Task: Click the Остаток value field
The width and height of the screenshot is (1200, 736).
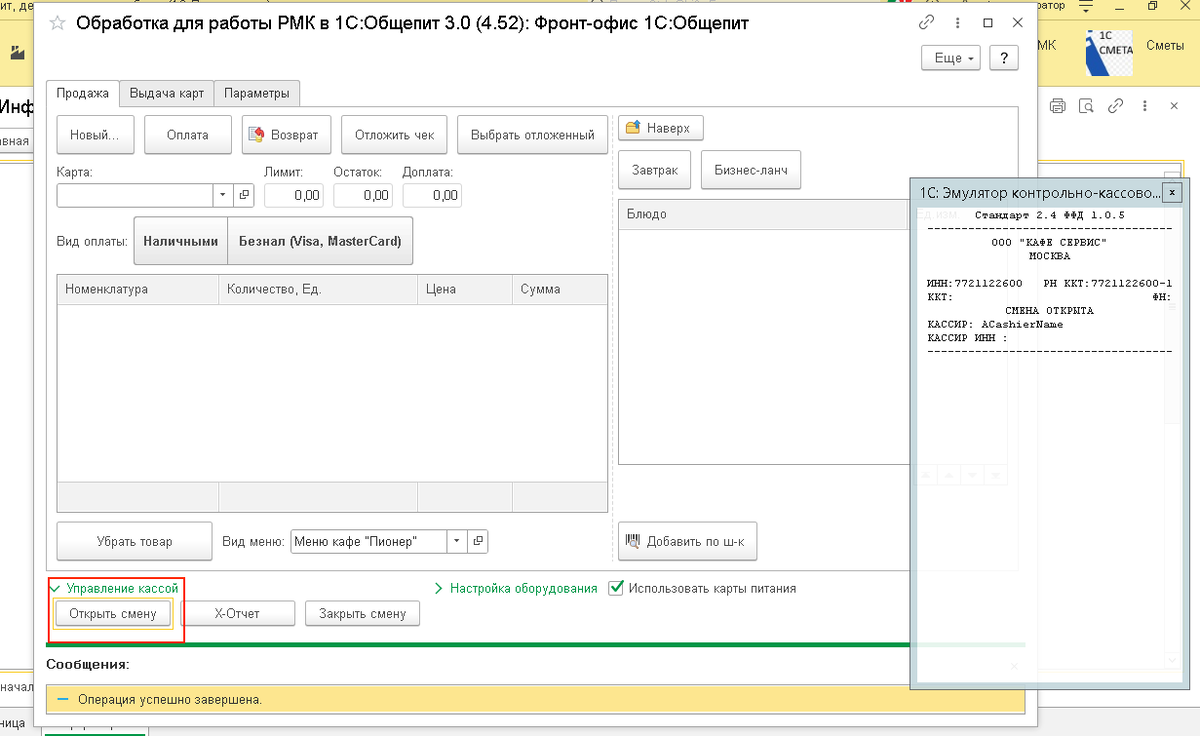Action: click(x=363, y=195)
